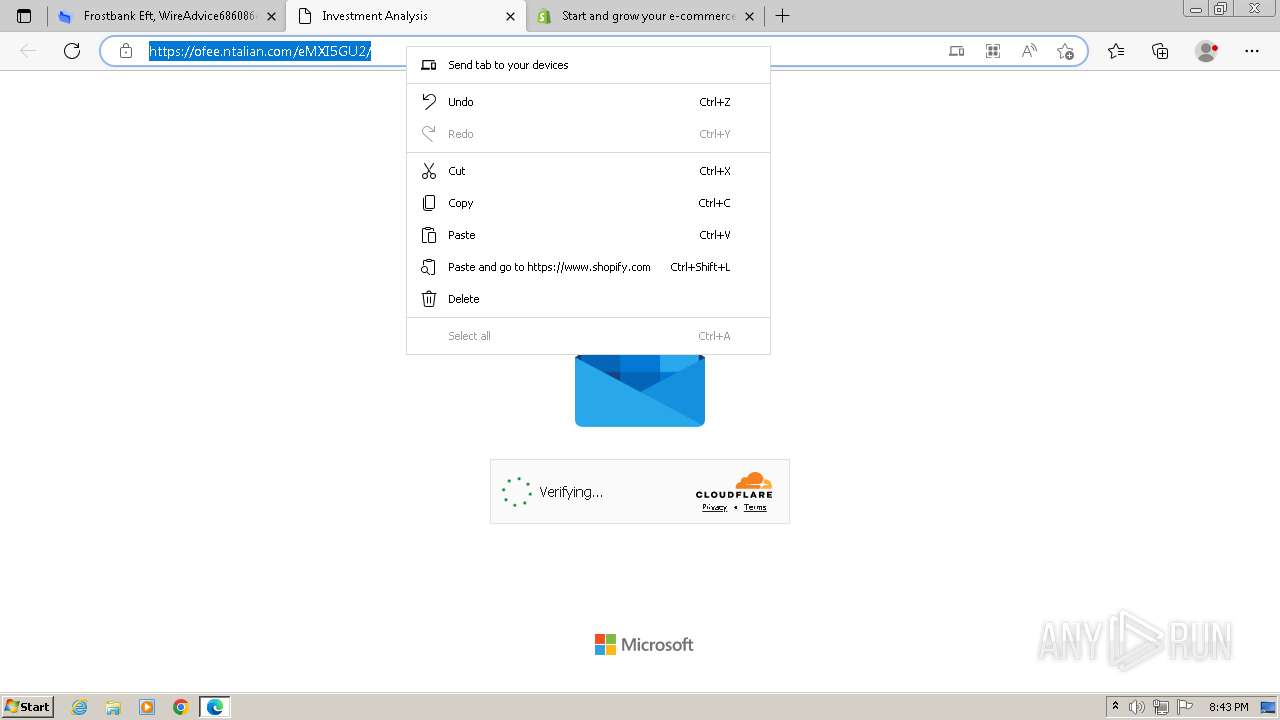This screenshot has height=720, width=1280.
Task: Show hidden system tray icons
Action: (x=1116, y=707)
